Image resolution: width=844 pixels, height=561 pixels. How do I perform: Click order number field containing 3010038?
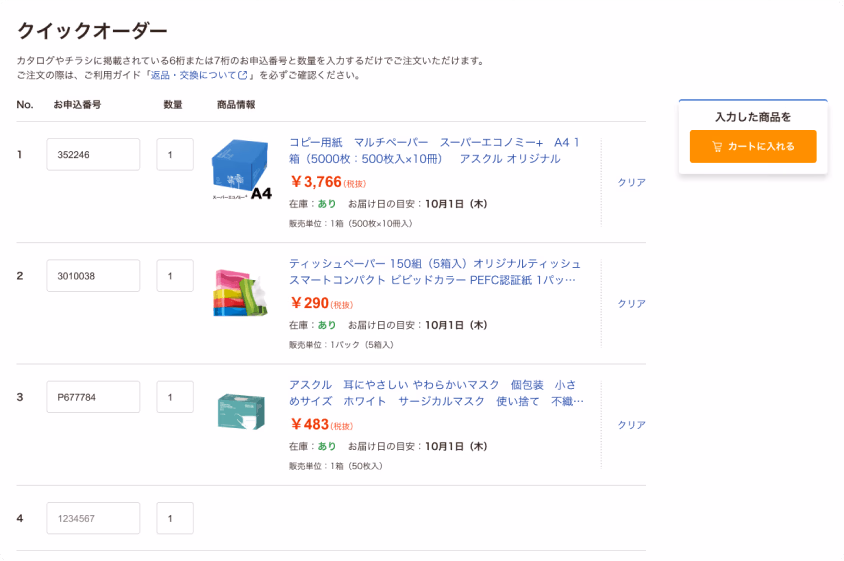tap(93, 276)
